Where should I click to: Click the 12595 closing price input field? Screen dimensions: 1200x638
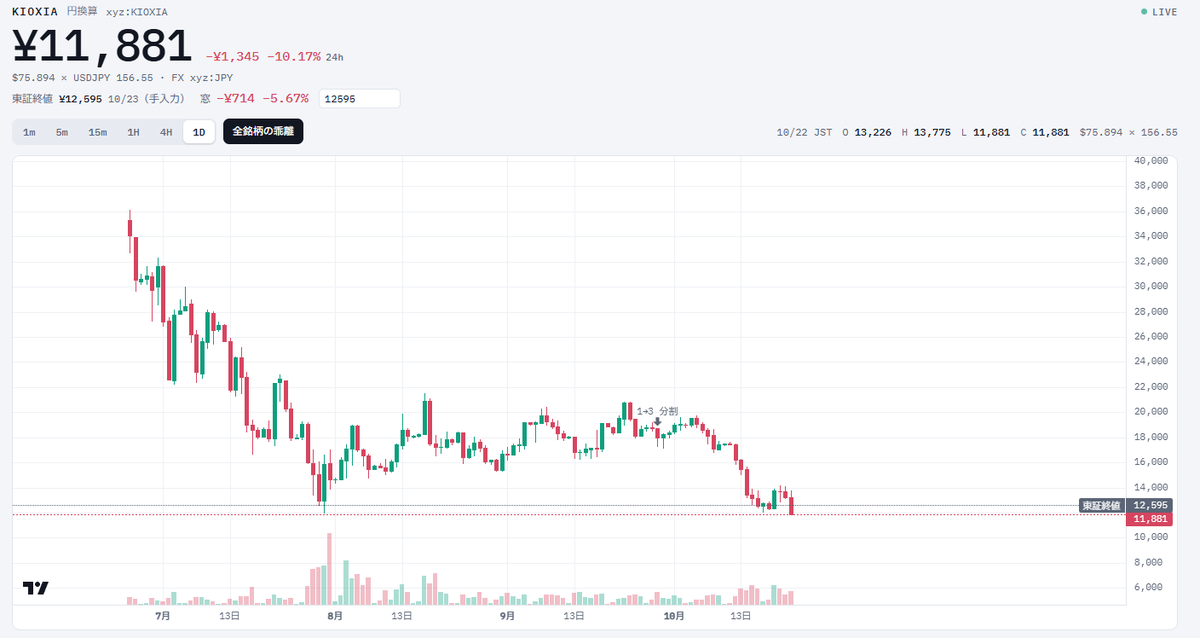coord(360,99)
